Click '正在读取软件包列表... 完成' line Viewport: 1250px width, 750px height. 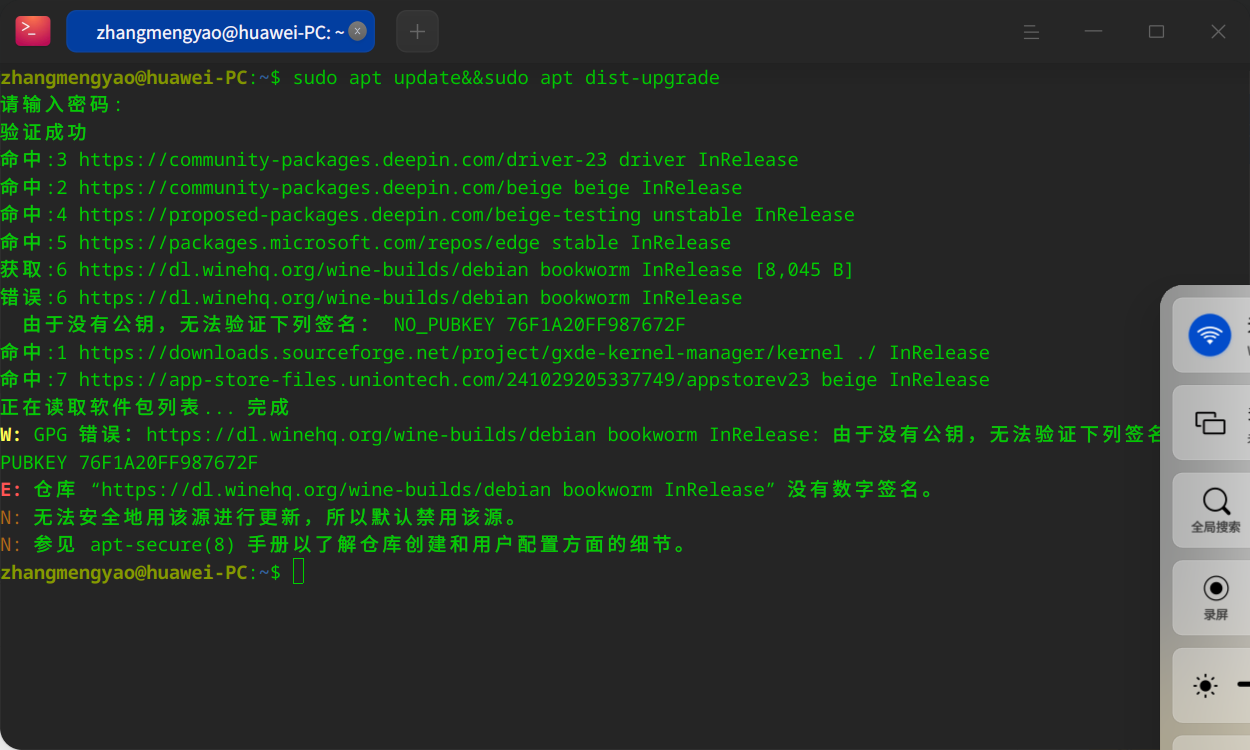(x=145, y=407)
